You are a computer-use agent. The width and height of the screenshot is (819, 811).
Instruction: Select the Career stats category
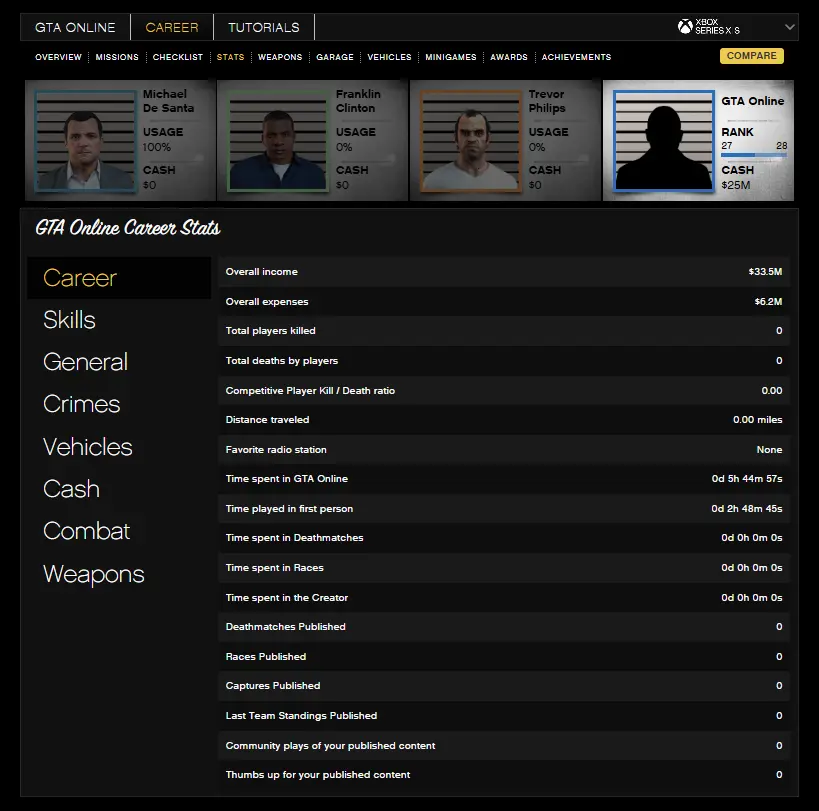coord(119,278)
